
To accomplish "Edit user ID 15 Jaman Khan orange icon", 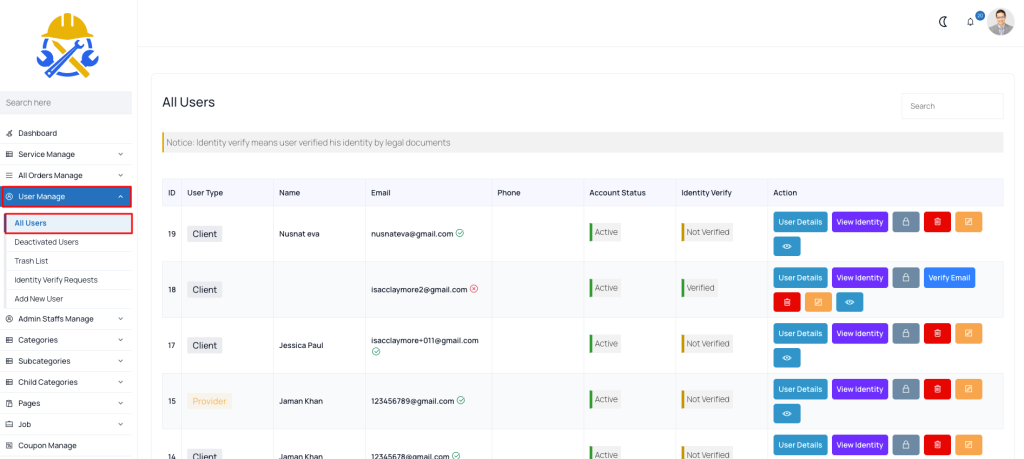I will pos(968,389).
